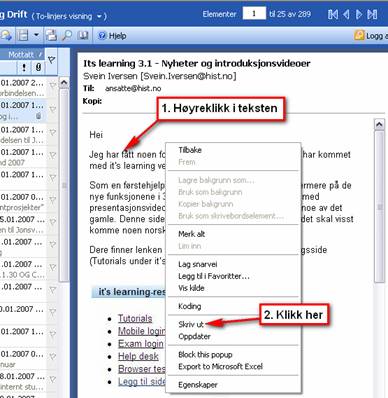Click the message list scrollbar thumb

tap(64, 185)
